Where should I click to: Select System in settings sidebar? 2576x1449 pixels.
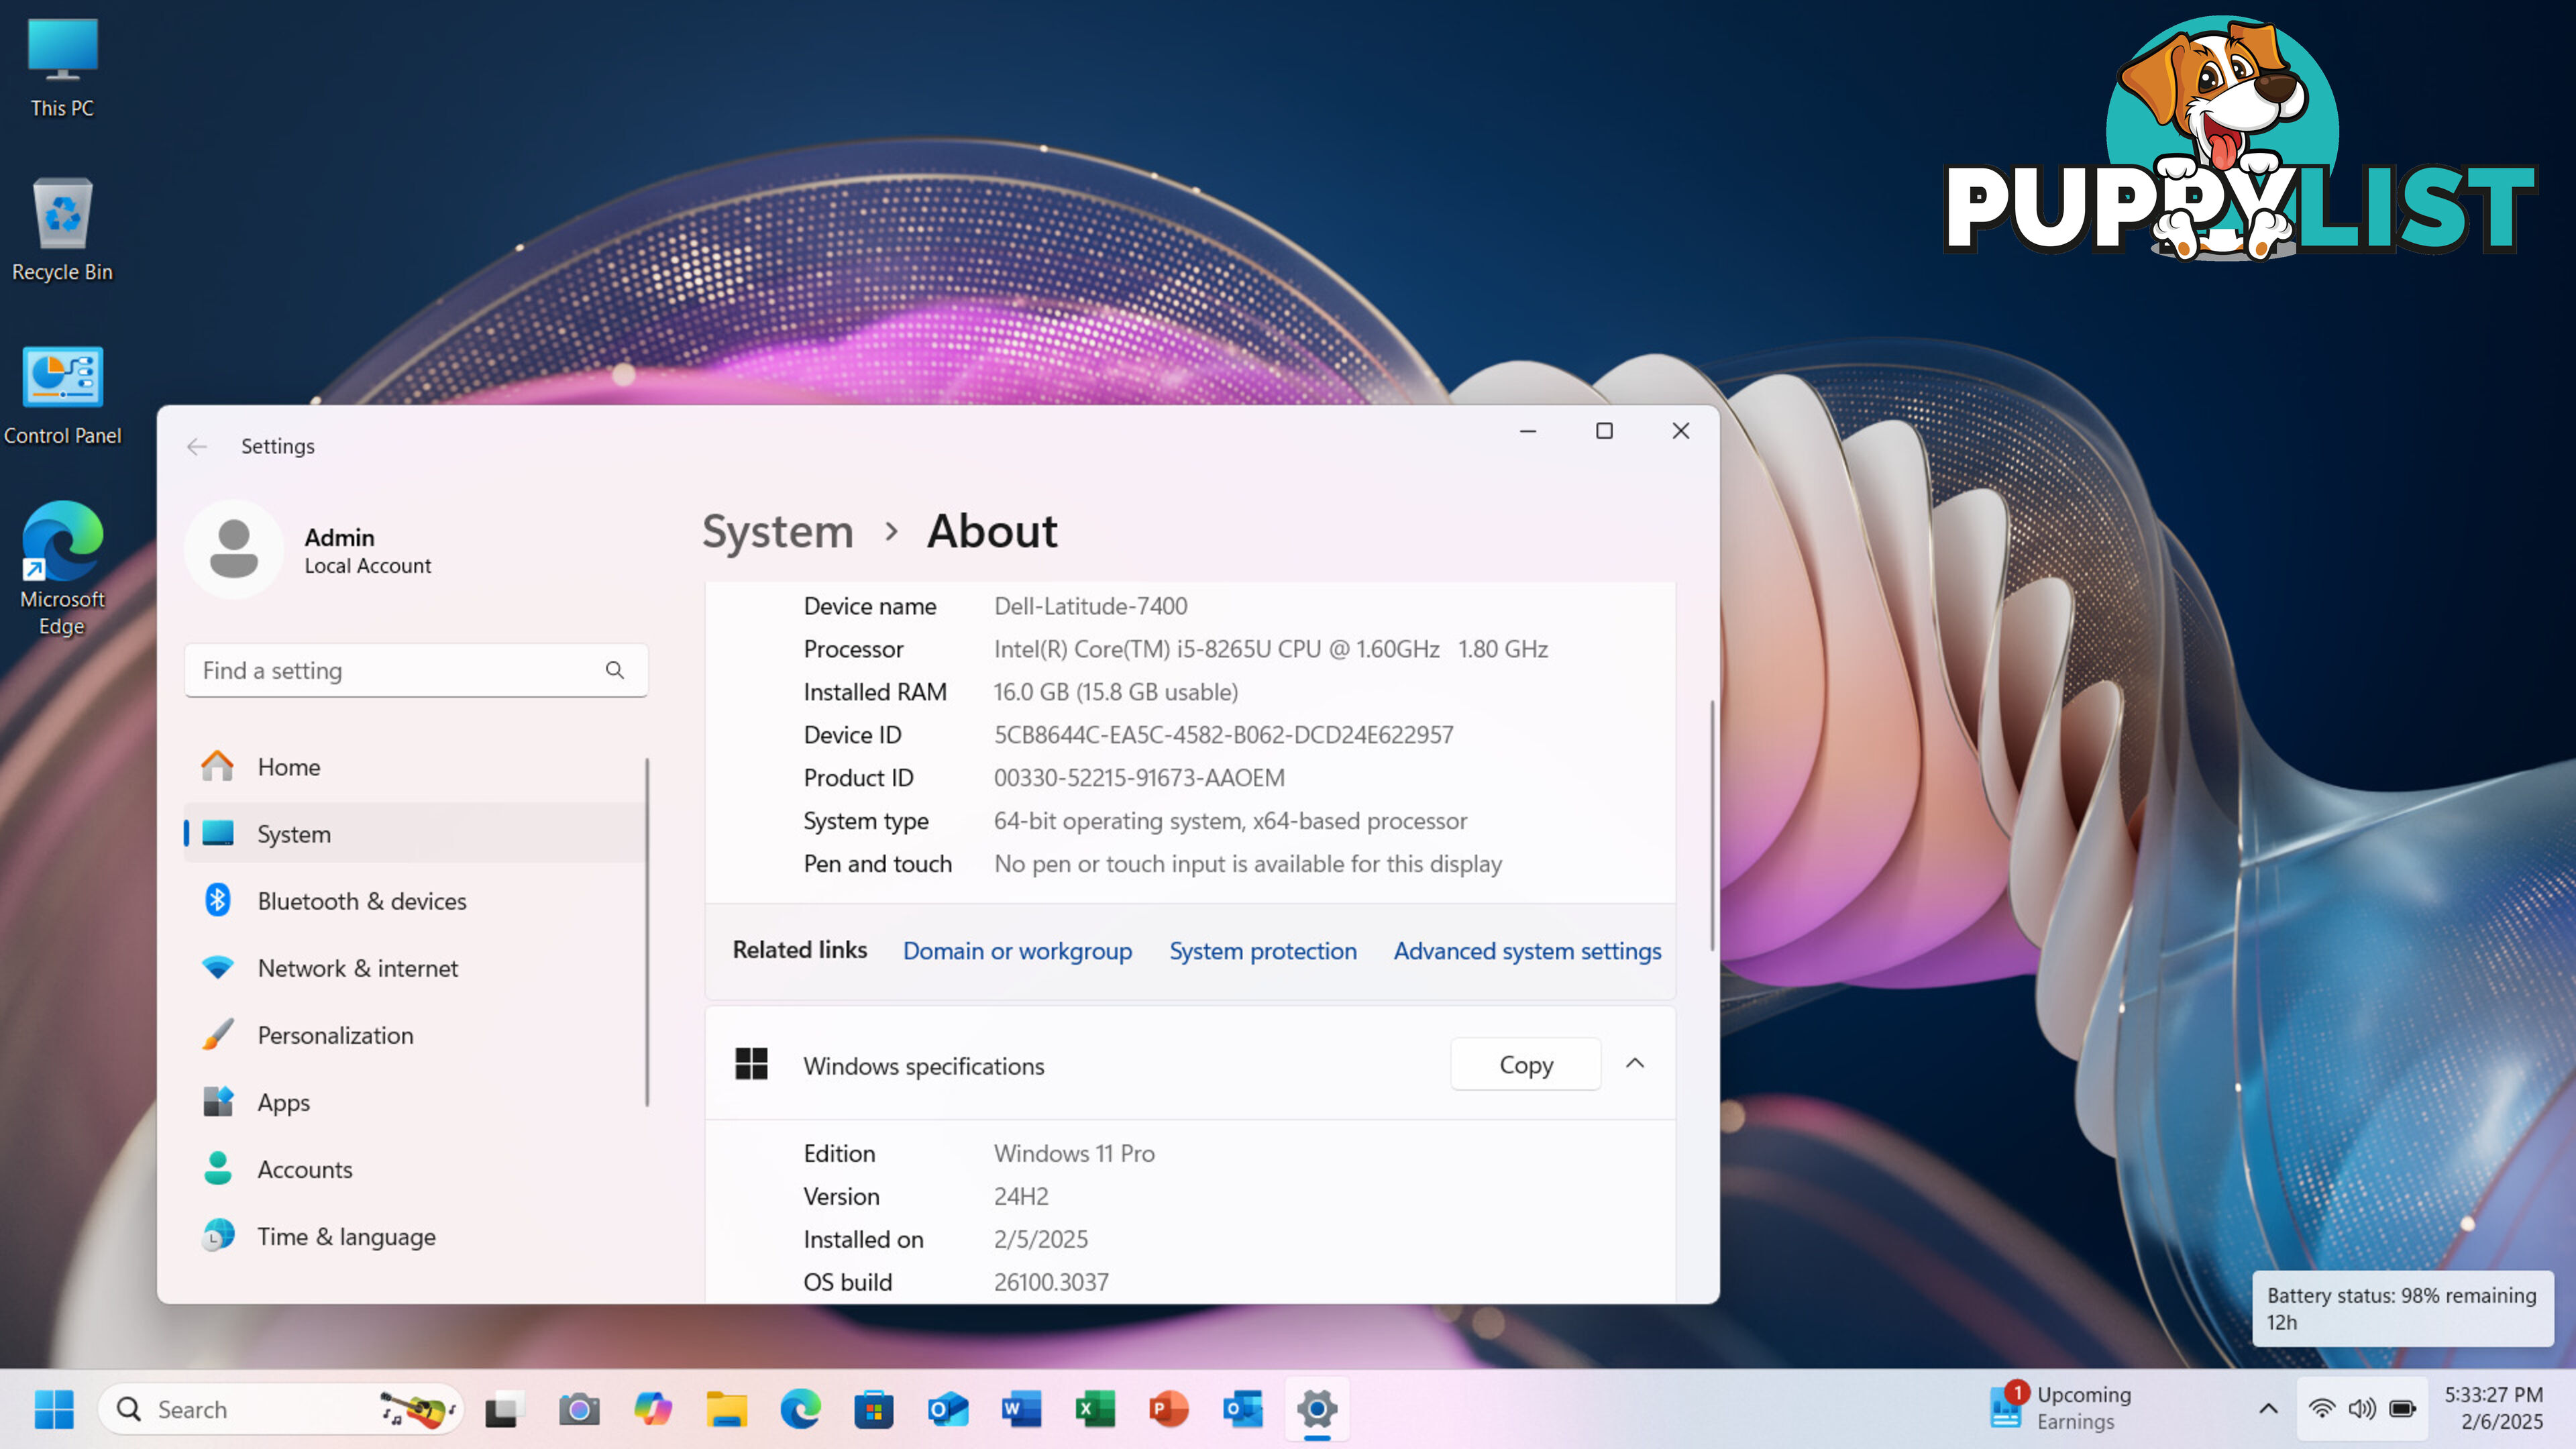click(415, 834)
